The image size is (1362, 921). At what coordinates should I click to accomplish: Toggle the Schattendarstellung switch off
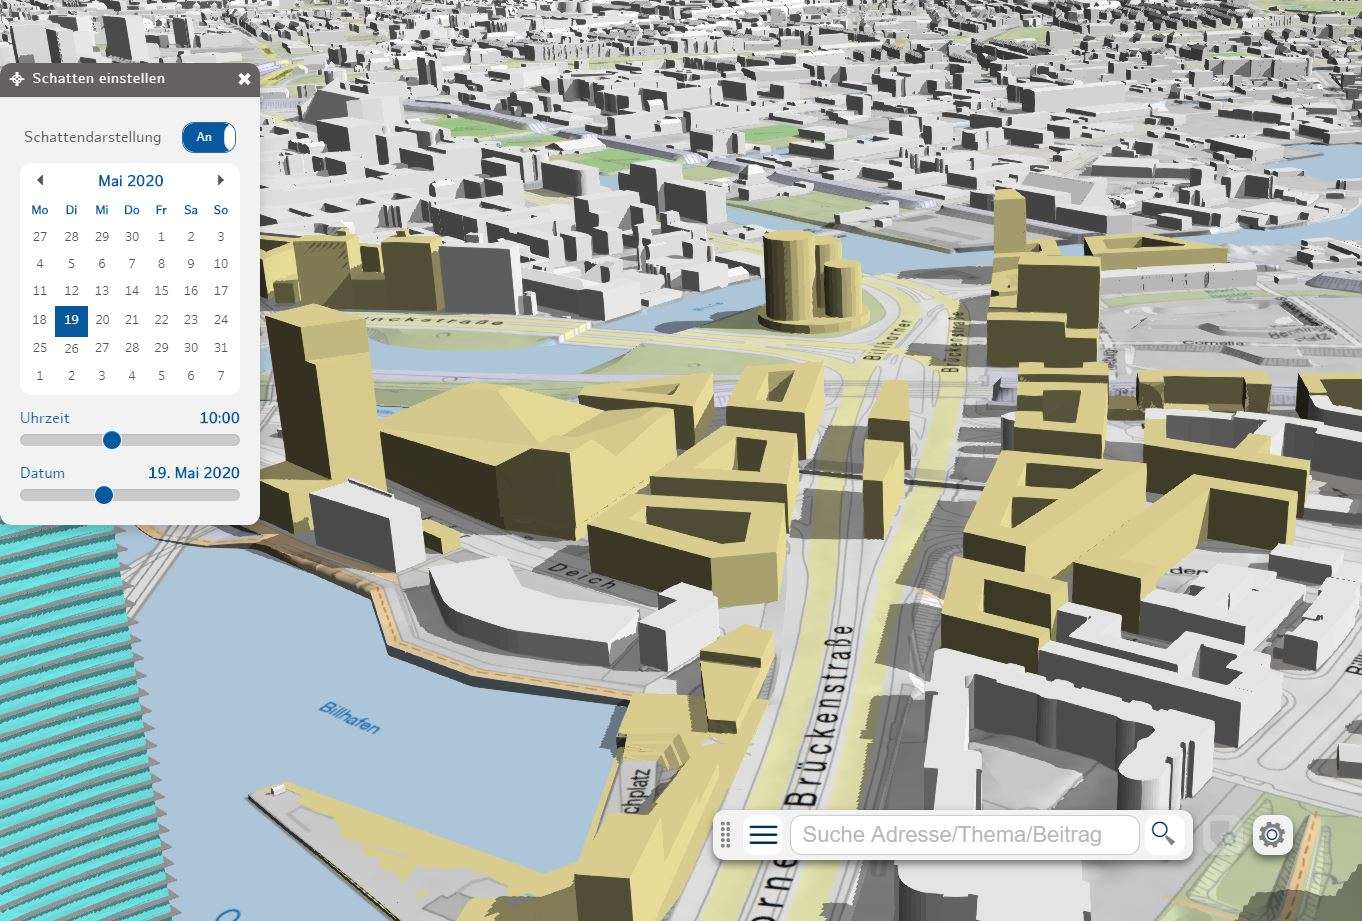tap(208, 137)
